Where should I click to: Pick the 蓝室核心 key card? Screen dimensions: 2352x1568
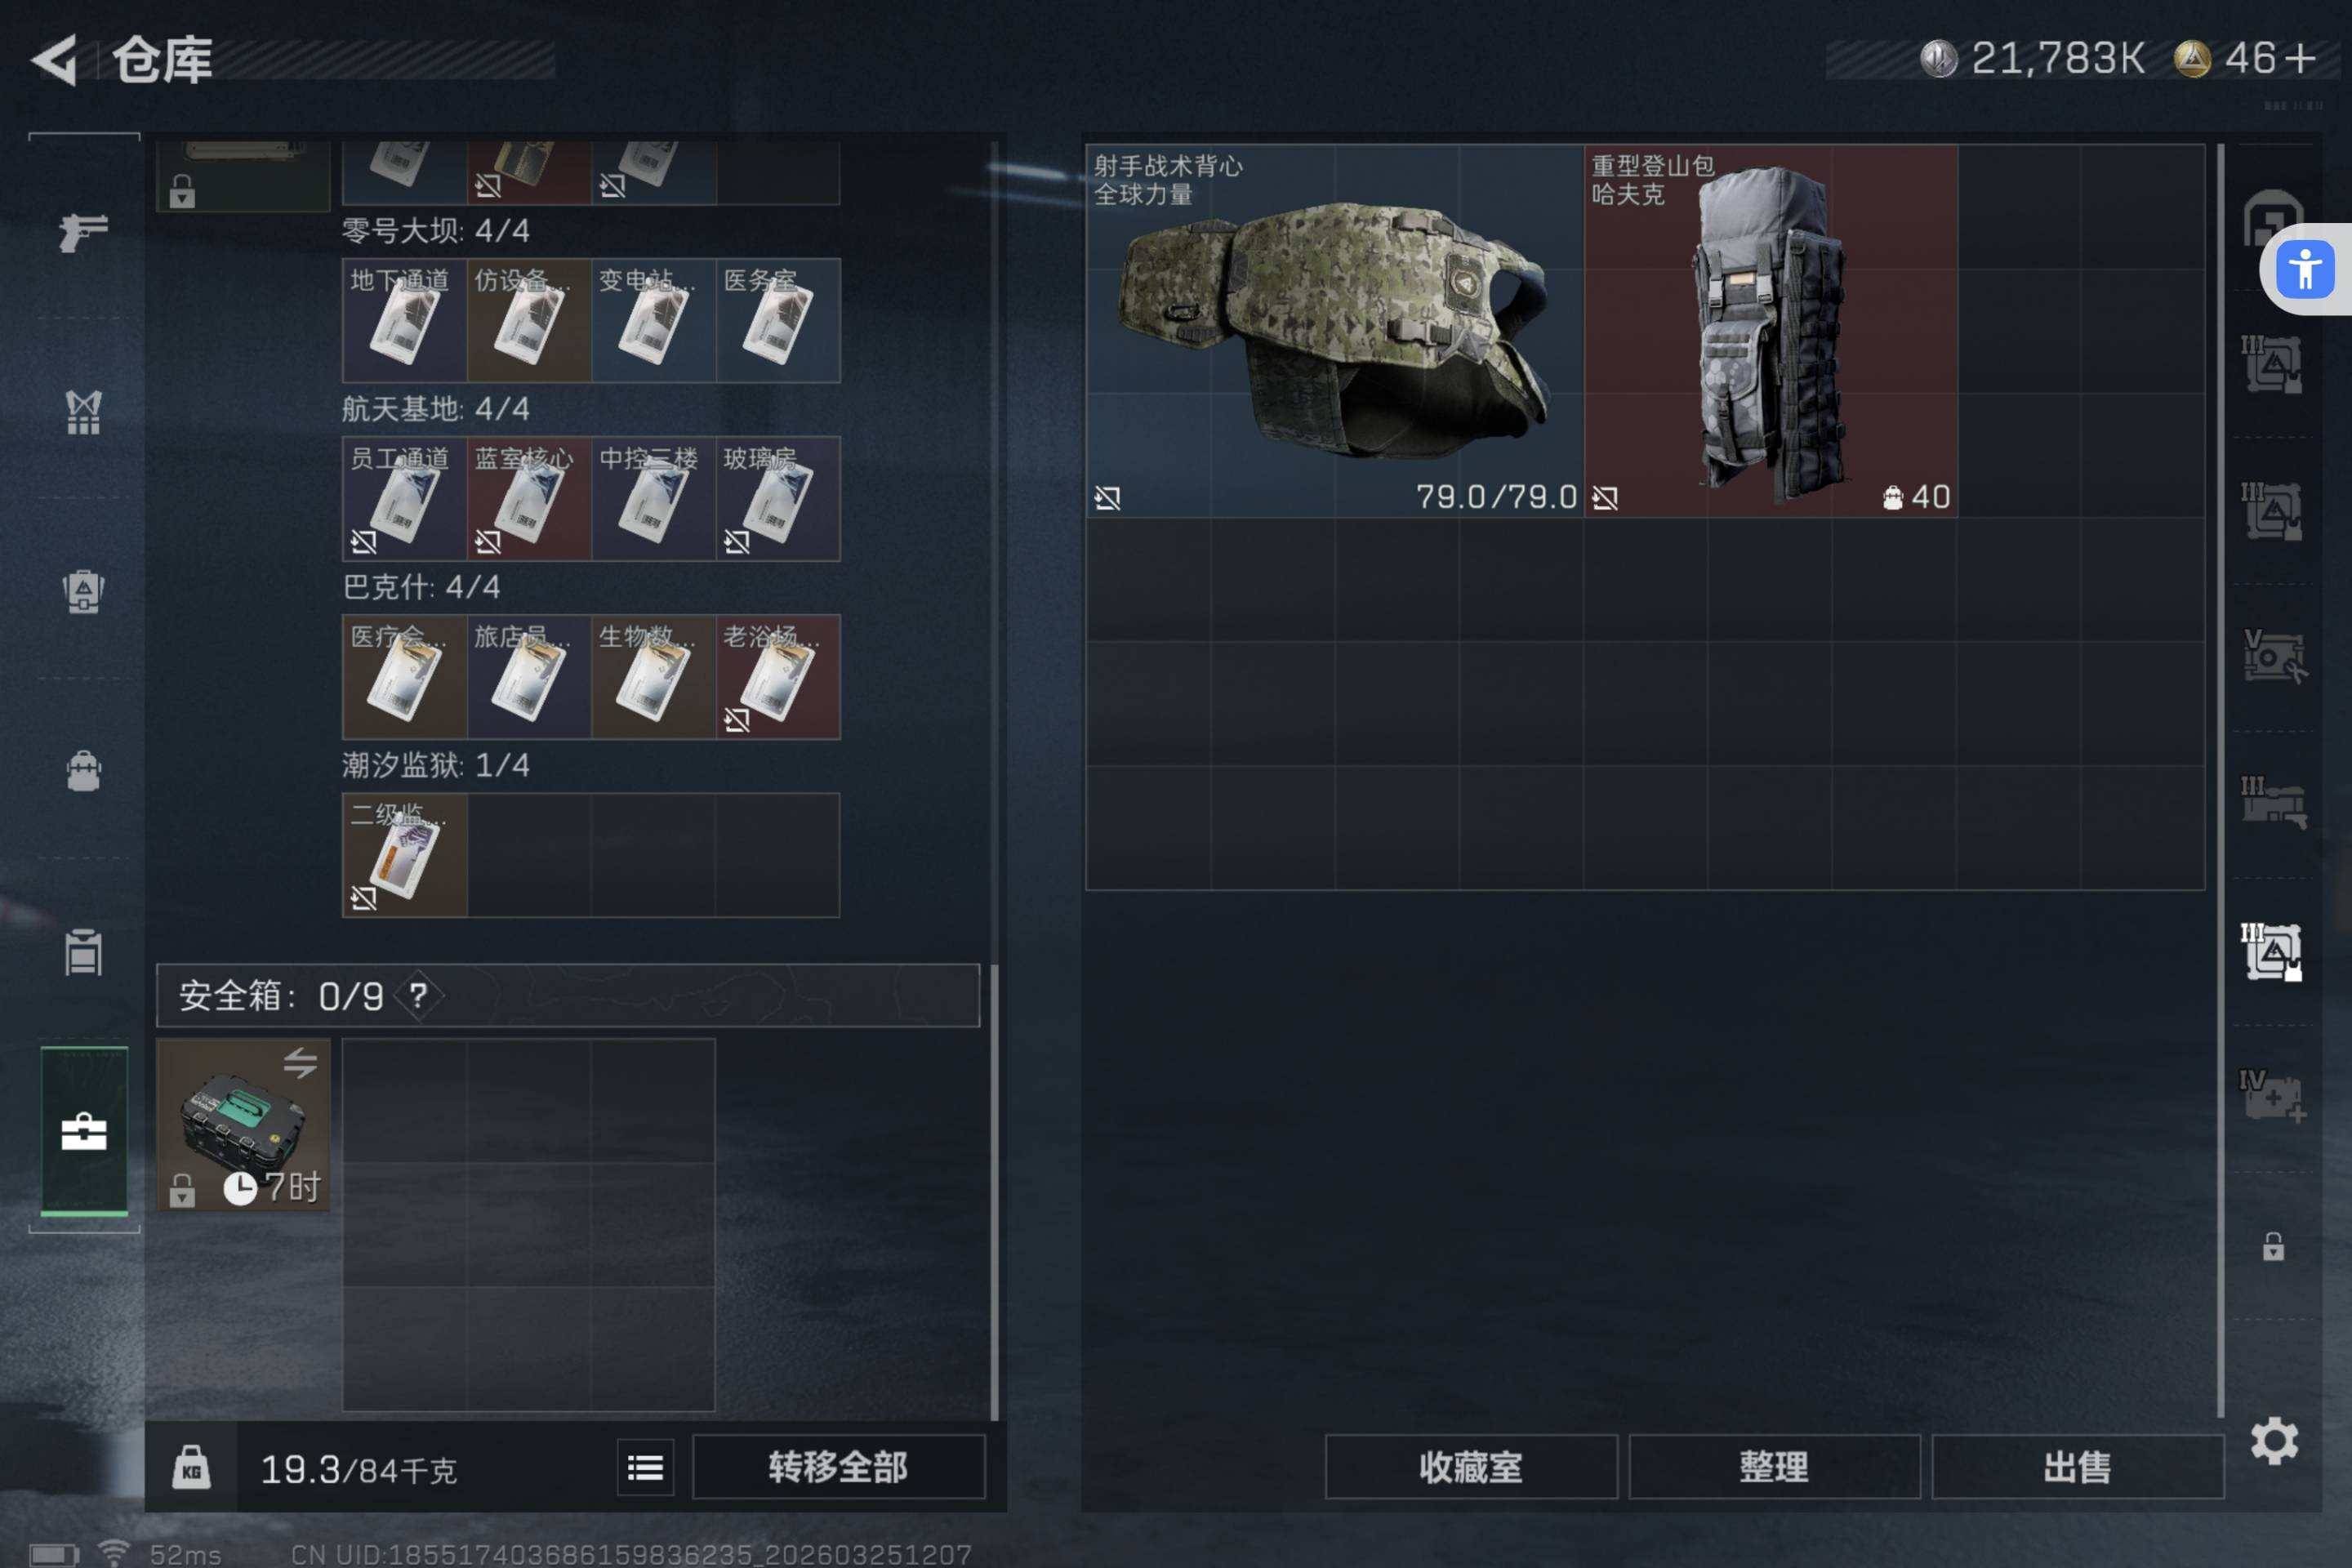pyautogui.click(x=529, y=498)
